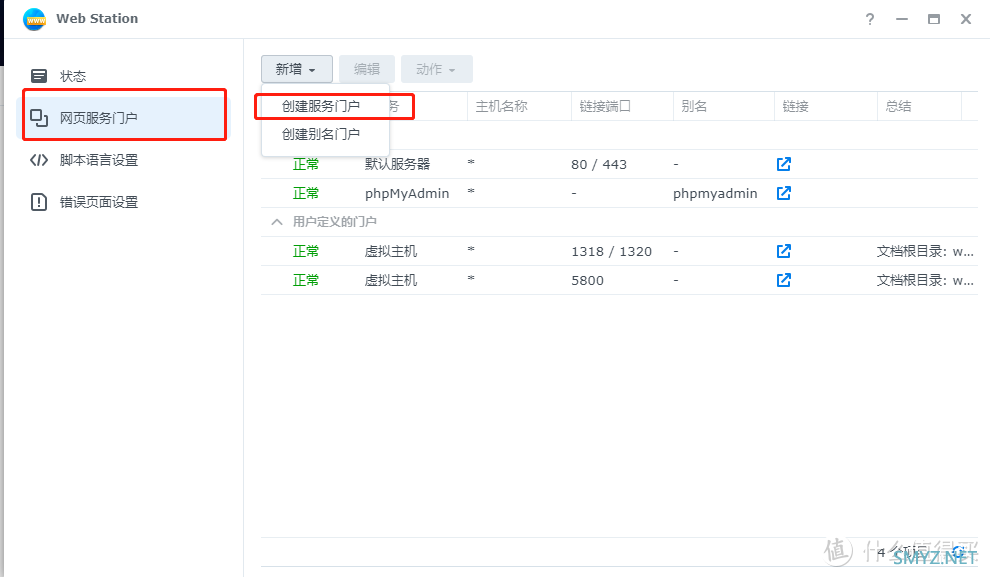Open the help question mark icon
The image size is (990, 577).
click(870, 20)
